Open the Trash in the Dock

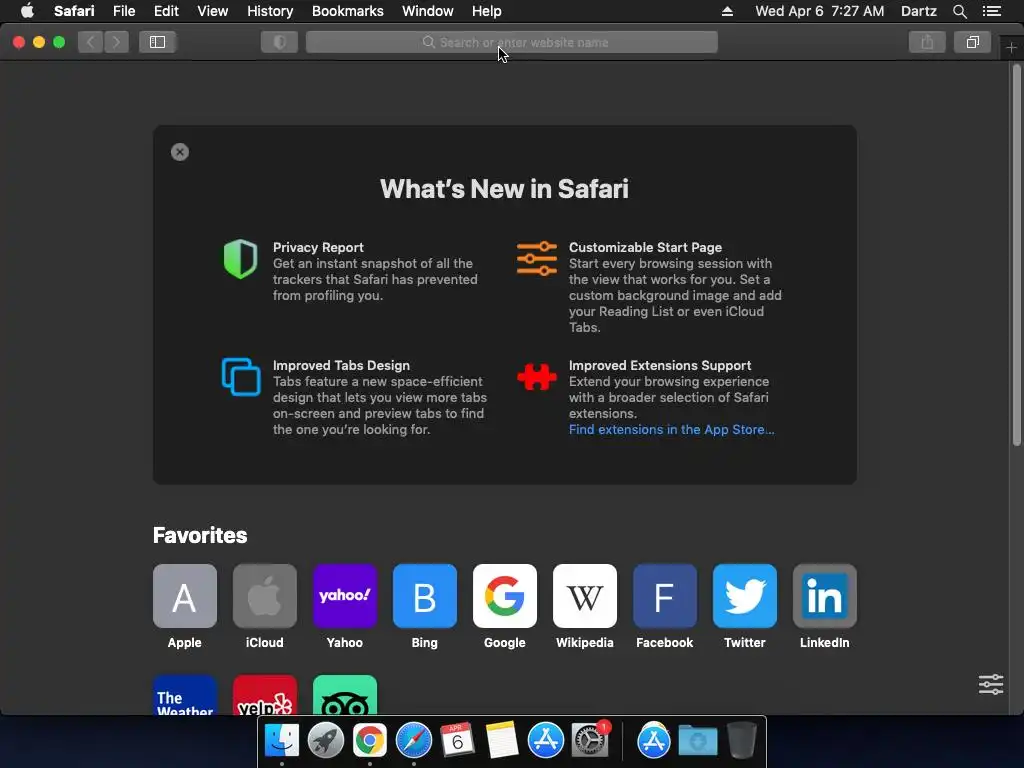pos(741,740)
